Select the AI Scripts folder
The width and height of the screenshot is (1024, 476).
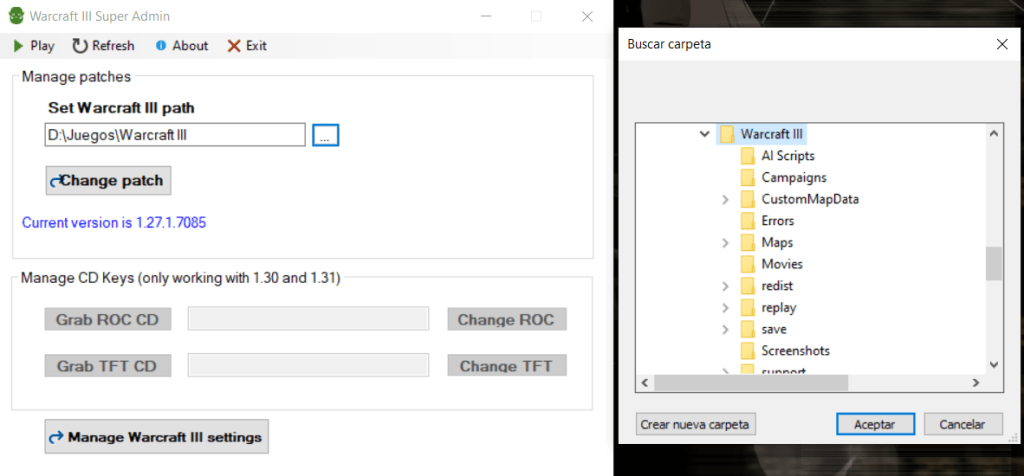coord(788,156)
